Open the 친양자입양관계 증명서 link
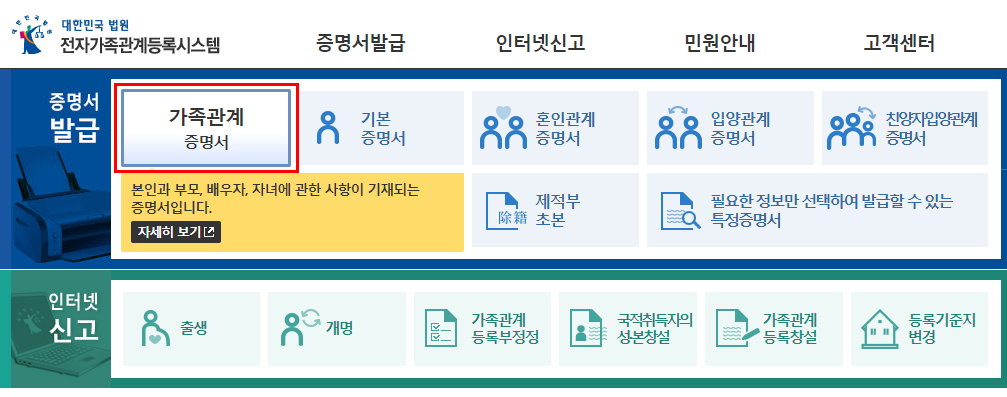The height and width of the screenshot is (397, 1007). tap(931, 128)
